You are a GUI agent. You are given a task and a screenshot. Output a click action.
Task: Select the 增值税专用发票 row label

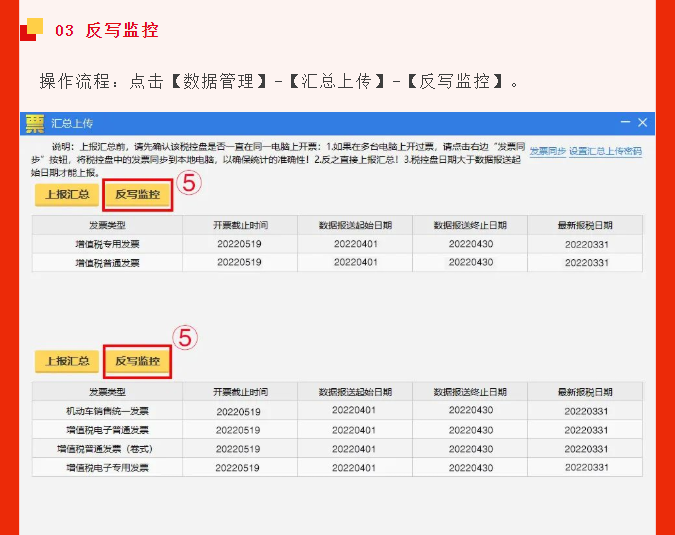coord(108,244)
